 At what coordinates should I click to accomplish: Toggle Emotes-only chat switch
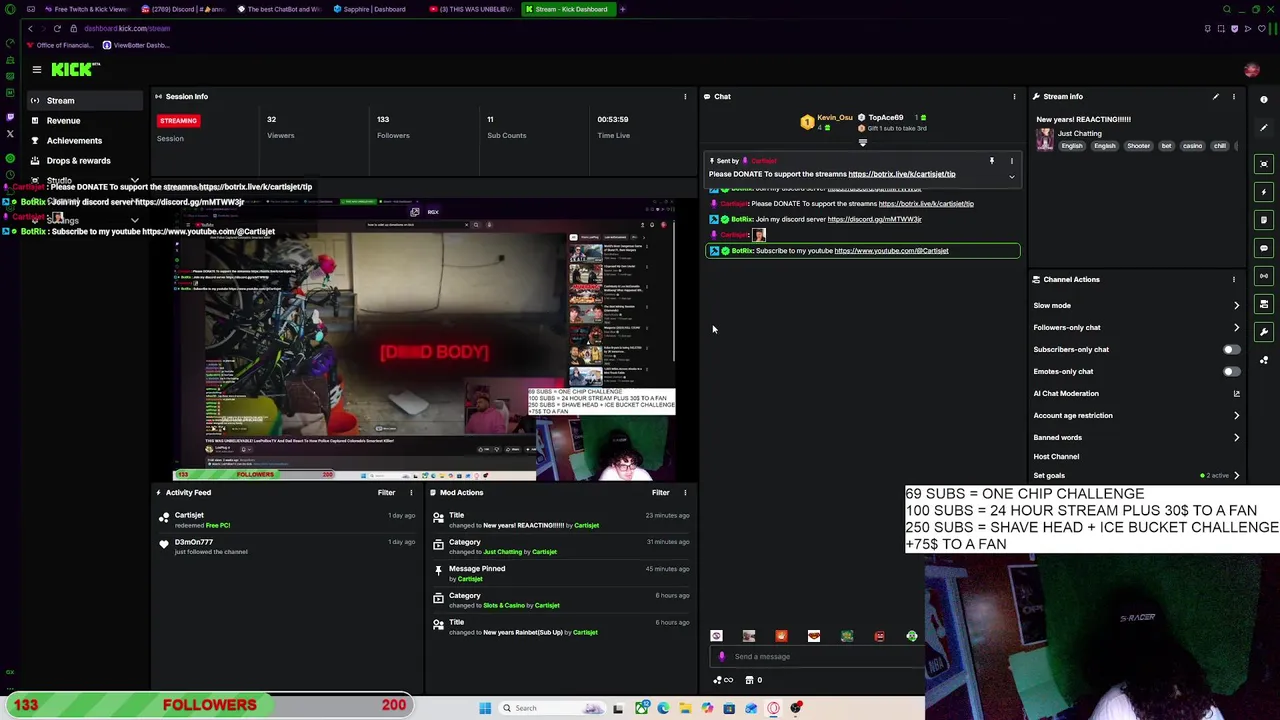(x=1231, y=372)
